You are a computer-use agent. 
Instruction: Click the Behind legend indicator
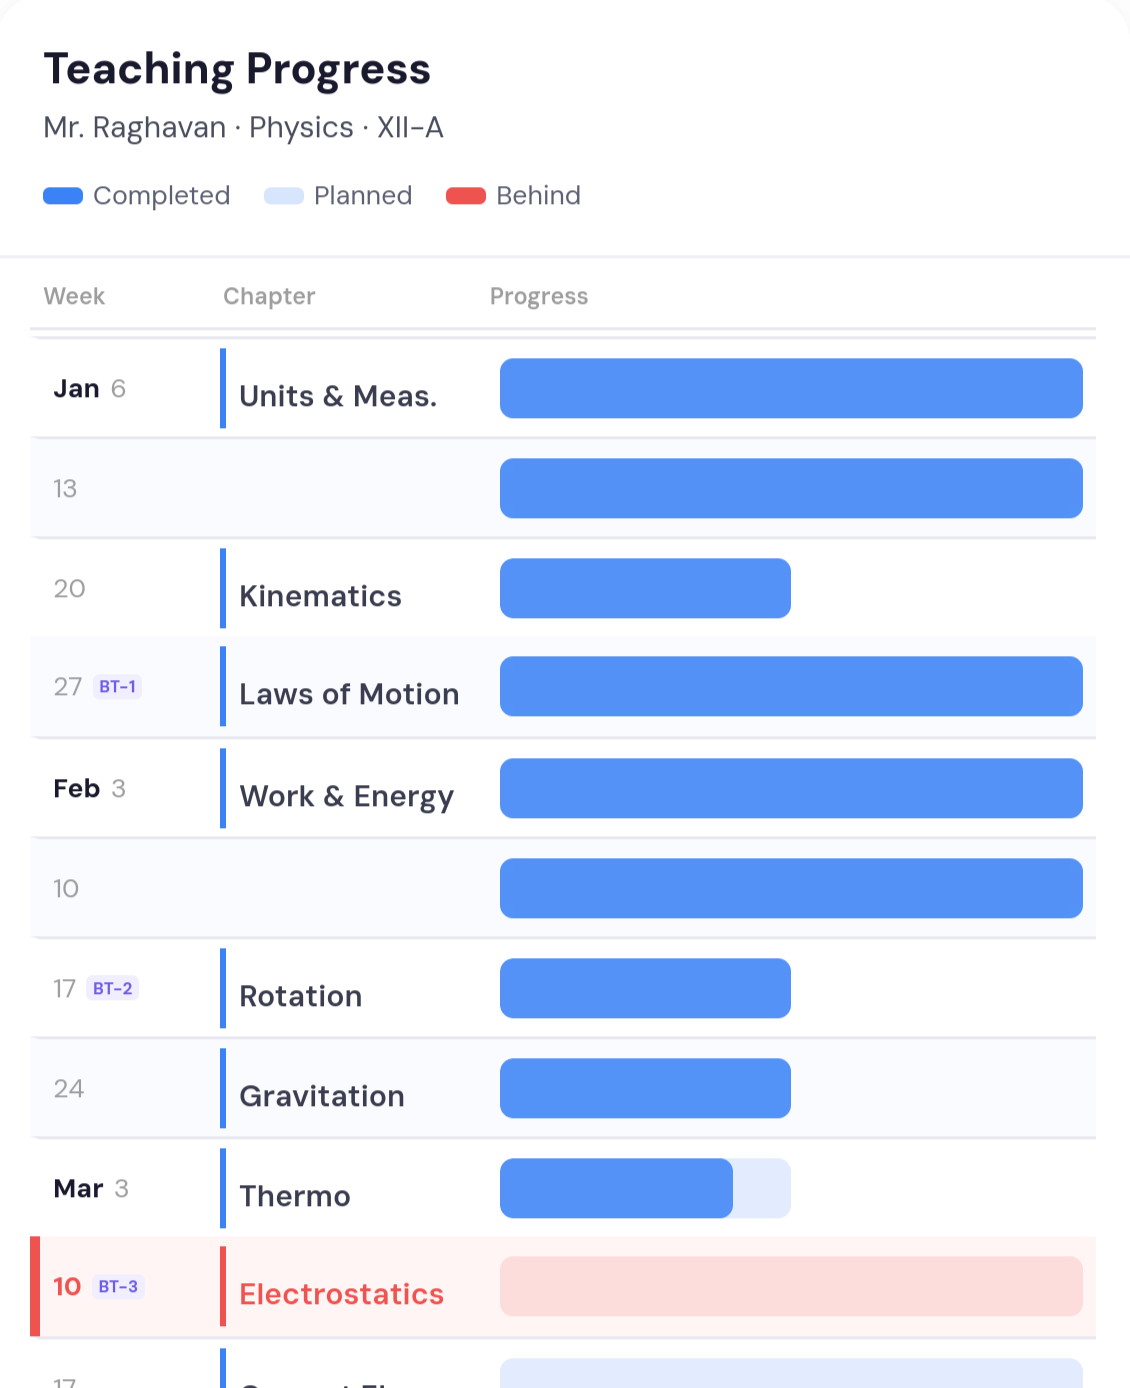[467, 196]
